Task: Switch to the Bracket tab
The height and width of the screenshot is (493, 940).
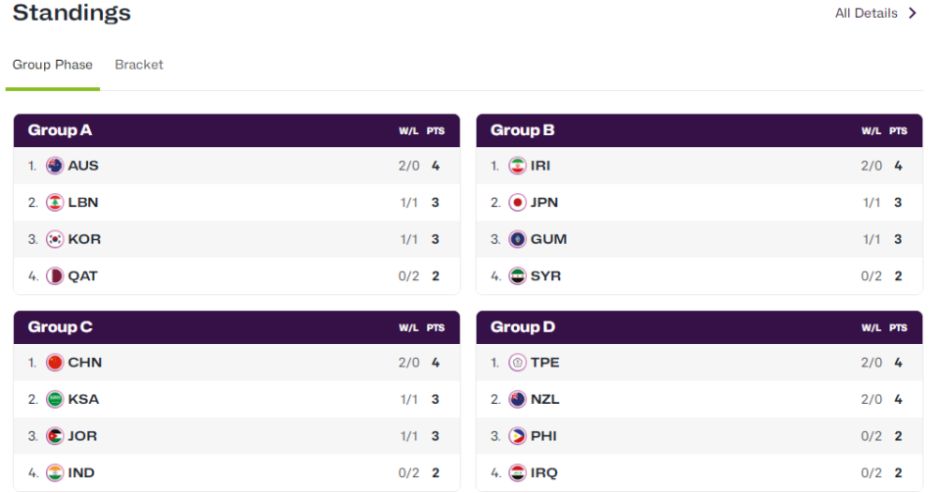Action: tap(139, 65)
